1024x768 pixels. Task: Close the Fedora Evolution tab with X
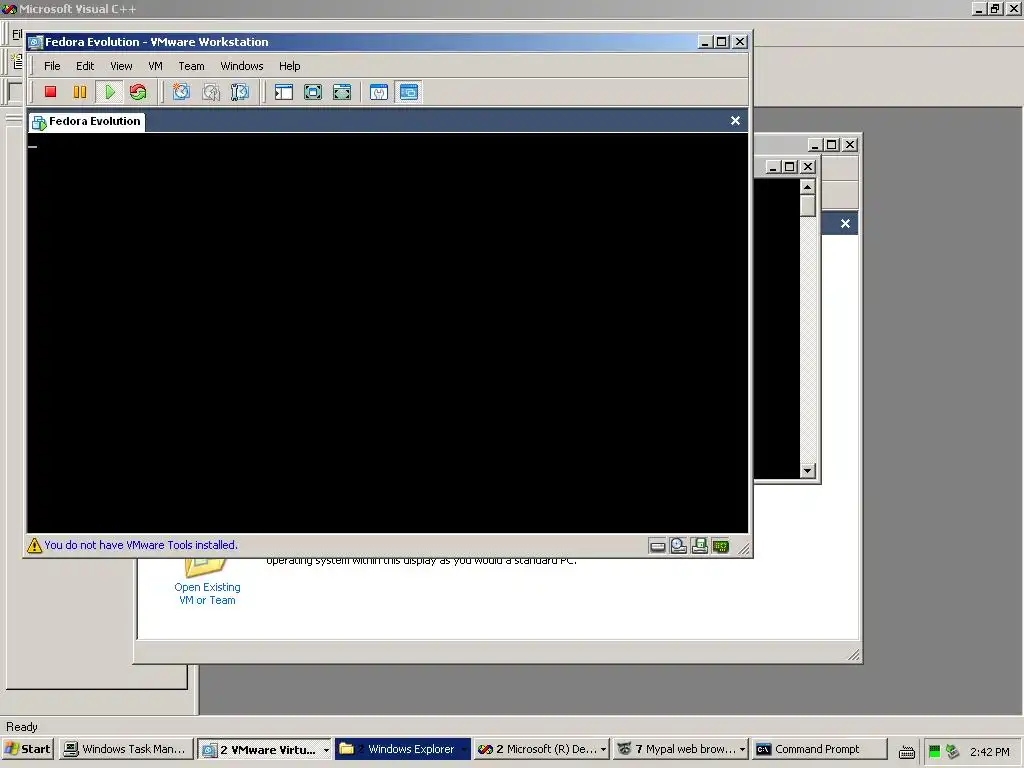coord(735,121)
